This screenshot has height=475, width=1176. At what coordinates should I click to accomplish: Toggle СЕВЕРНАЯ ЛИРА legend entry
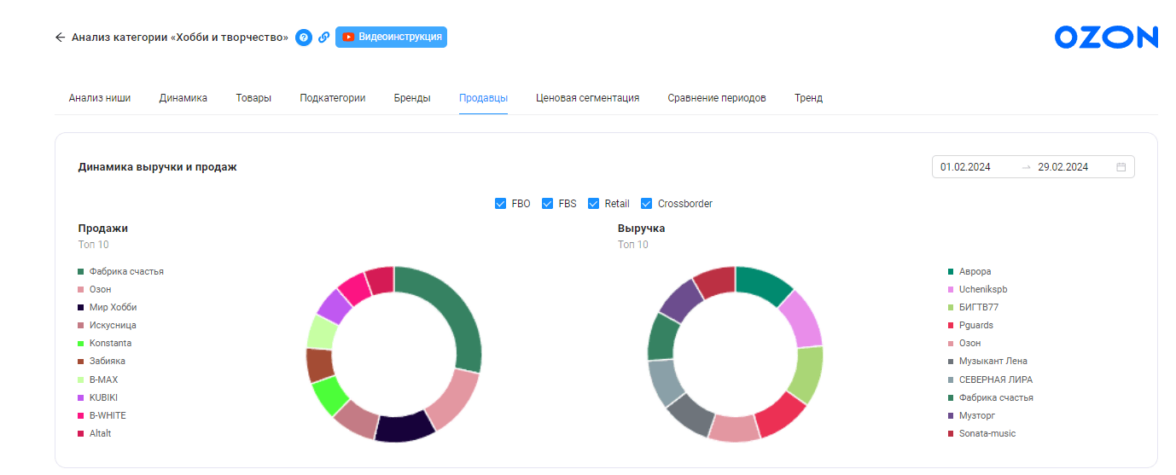click(x=990, y=380)
